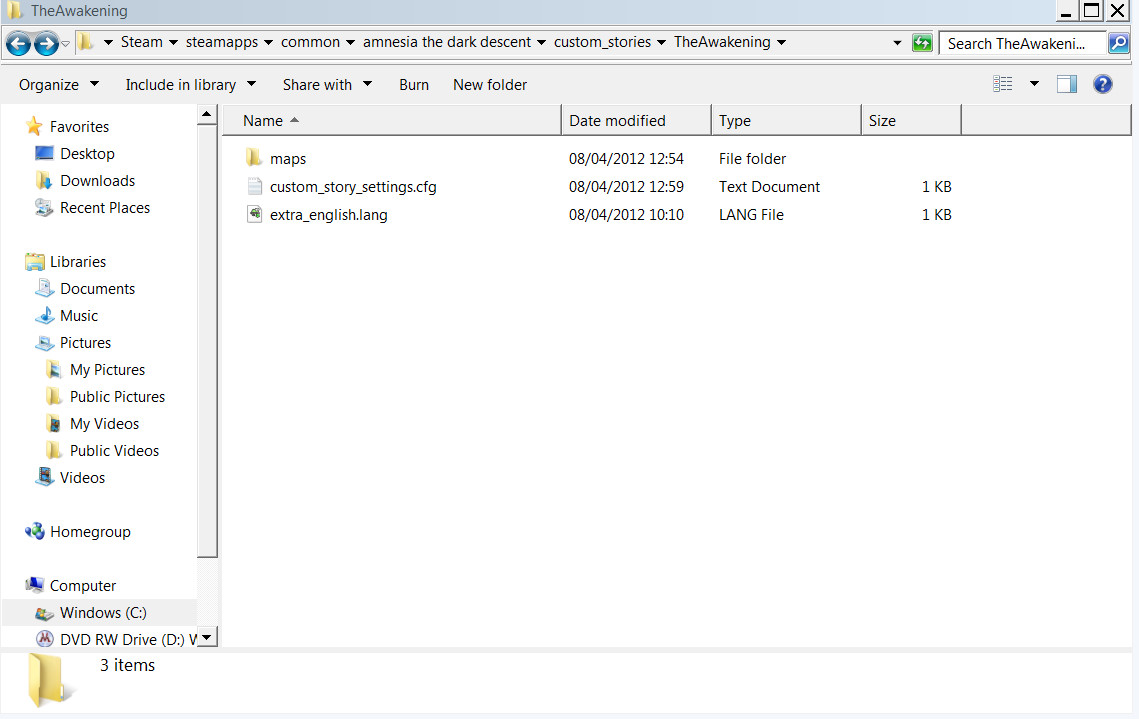Viewport: 1139px width, 719px height.
Task: Toggle the preview pane icon
Action: coord(1067,84)
